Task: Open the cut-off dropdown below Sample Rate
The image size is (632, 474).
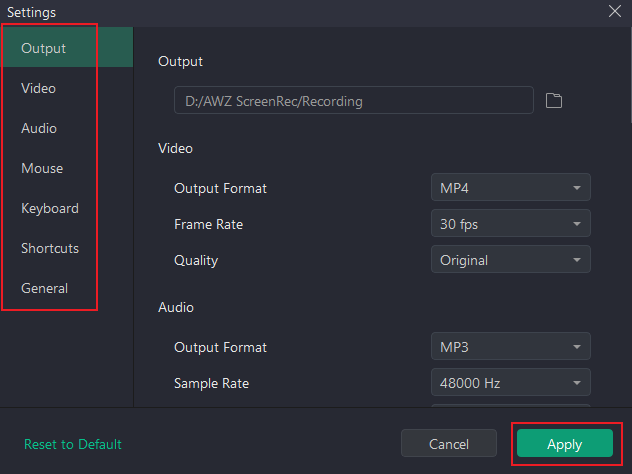Action: click(510, 404)
